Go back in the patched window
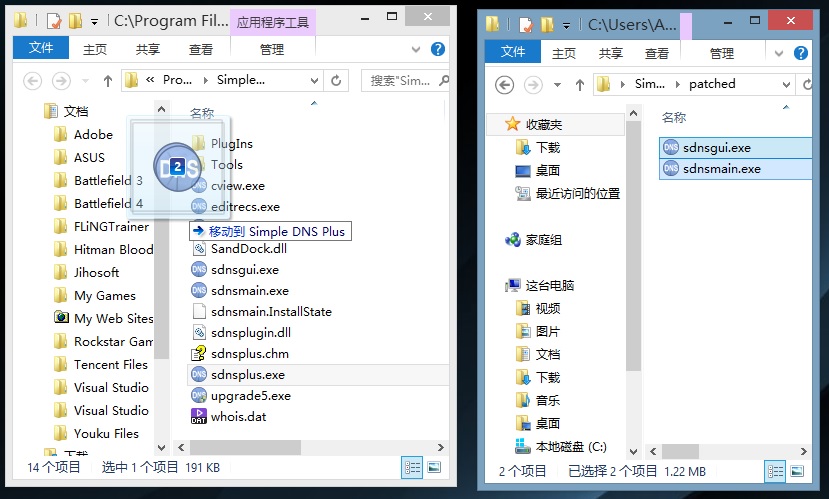829x499 pixels. click(x=504, y=85)
